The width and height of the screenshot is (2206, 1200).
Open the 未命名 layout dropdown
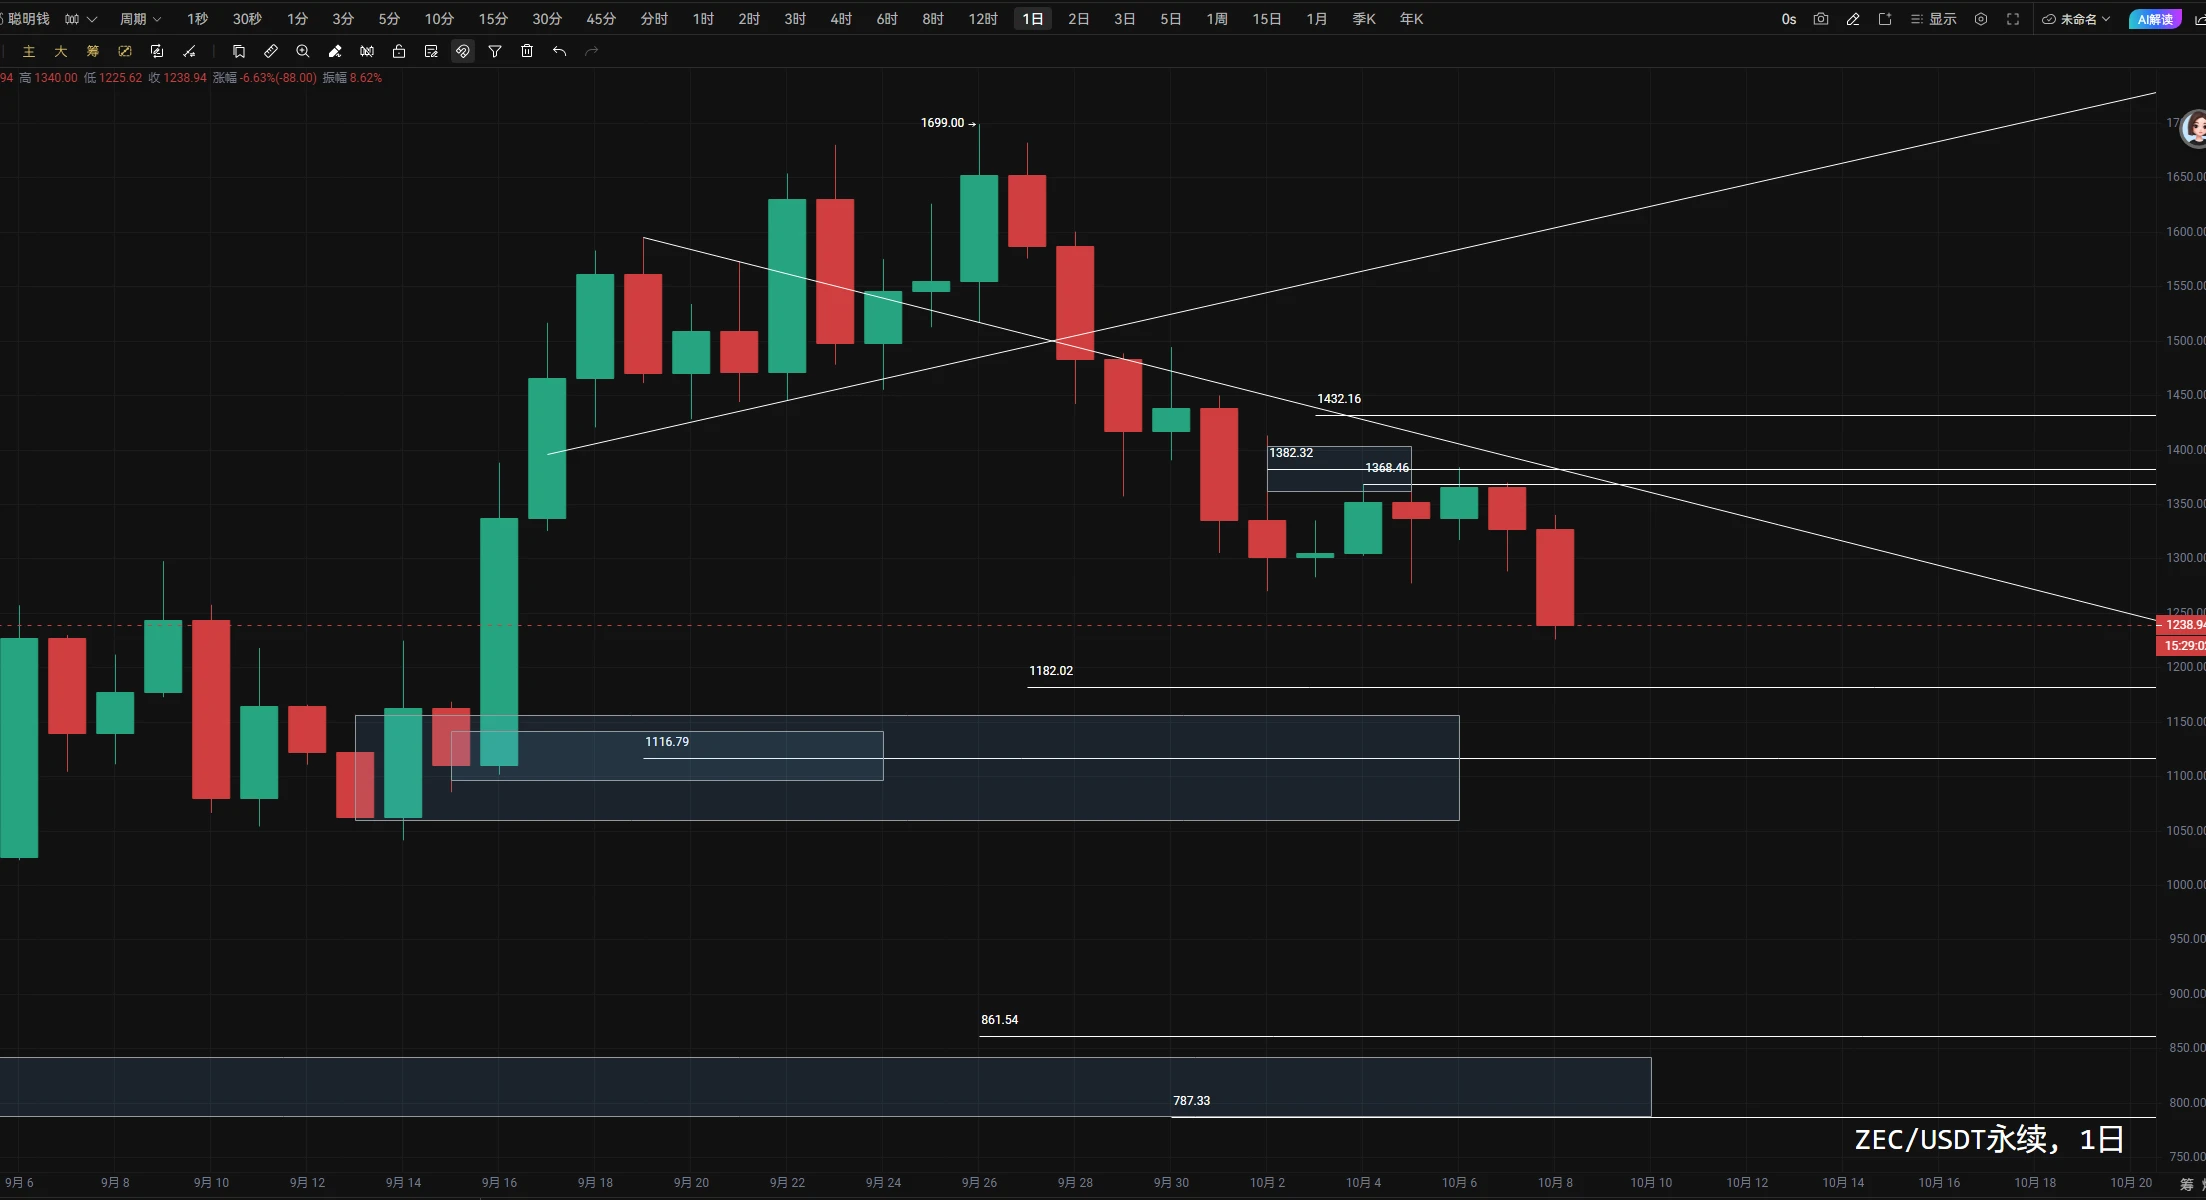(x=2077, y=19)
